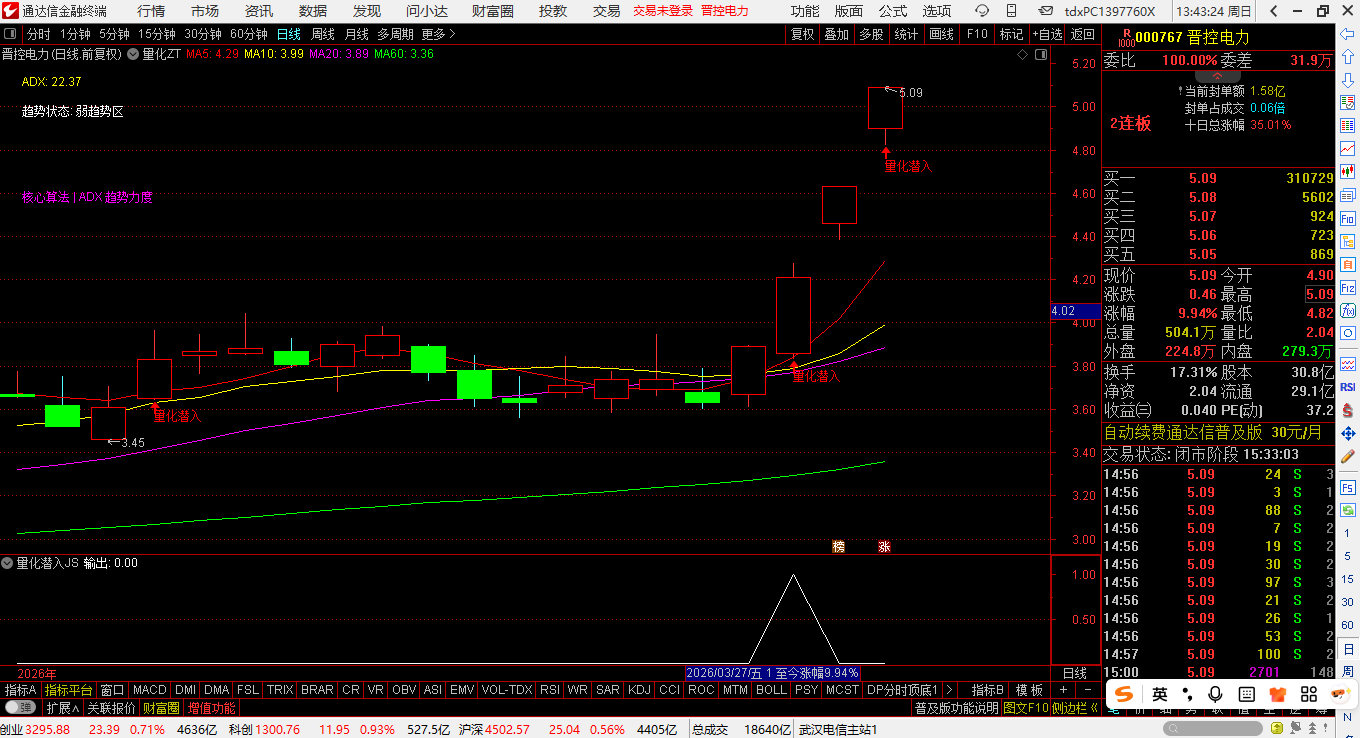Expand the 扩展∧ panel

click(62, 707)
